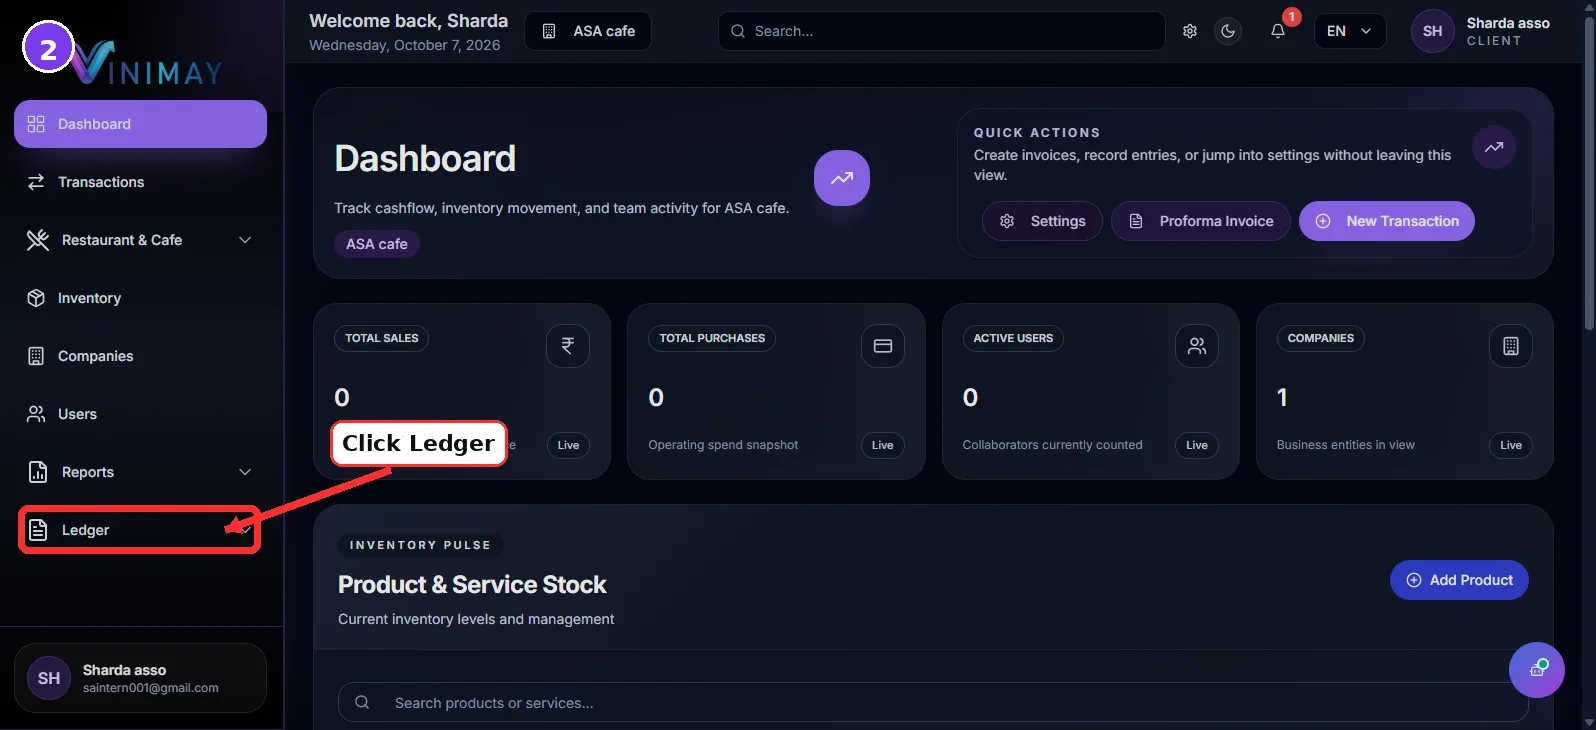Go to Transactions in the sidebar
This screenshot has width=1596, height=730.
click(x=140, y=182)
